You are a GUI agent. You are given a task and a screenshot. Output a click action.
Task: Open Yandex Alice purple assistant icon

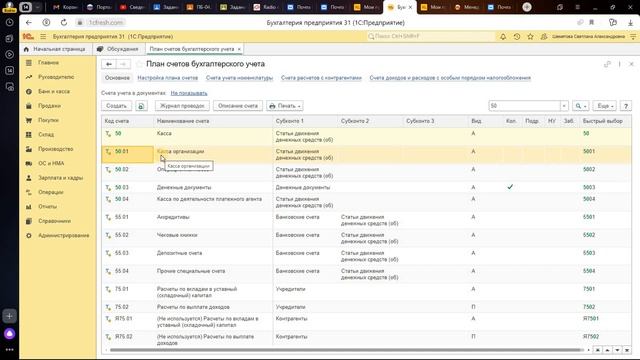click(9, 334)
